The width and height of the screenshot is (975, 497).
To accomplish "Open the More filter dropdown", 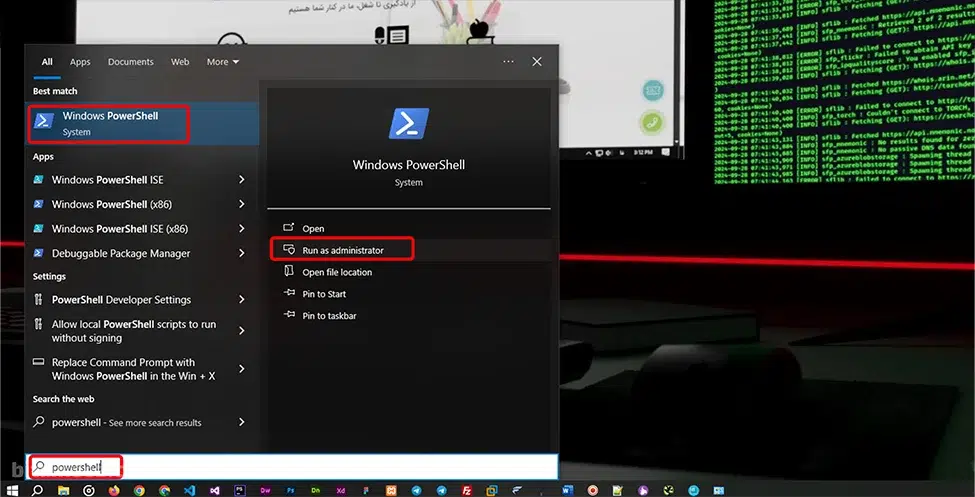I will pyautogui.click(x=222, y=62).
